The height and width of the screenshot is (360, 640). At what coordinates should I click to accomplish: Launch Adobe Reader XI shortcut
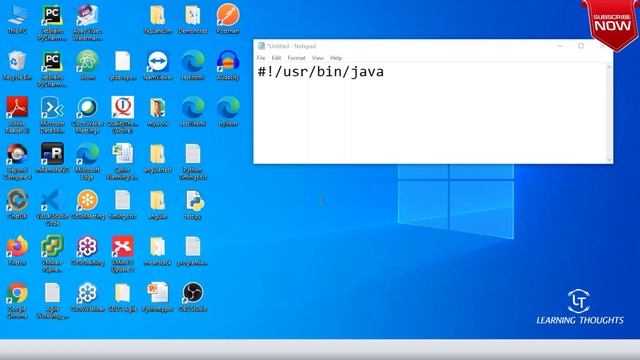click(17, 115)
